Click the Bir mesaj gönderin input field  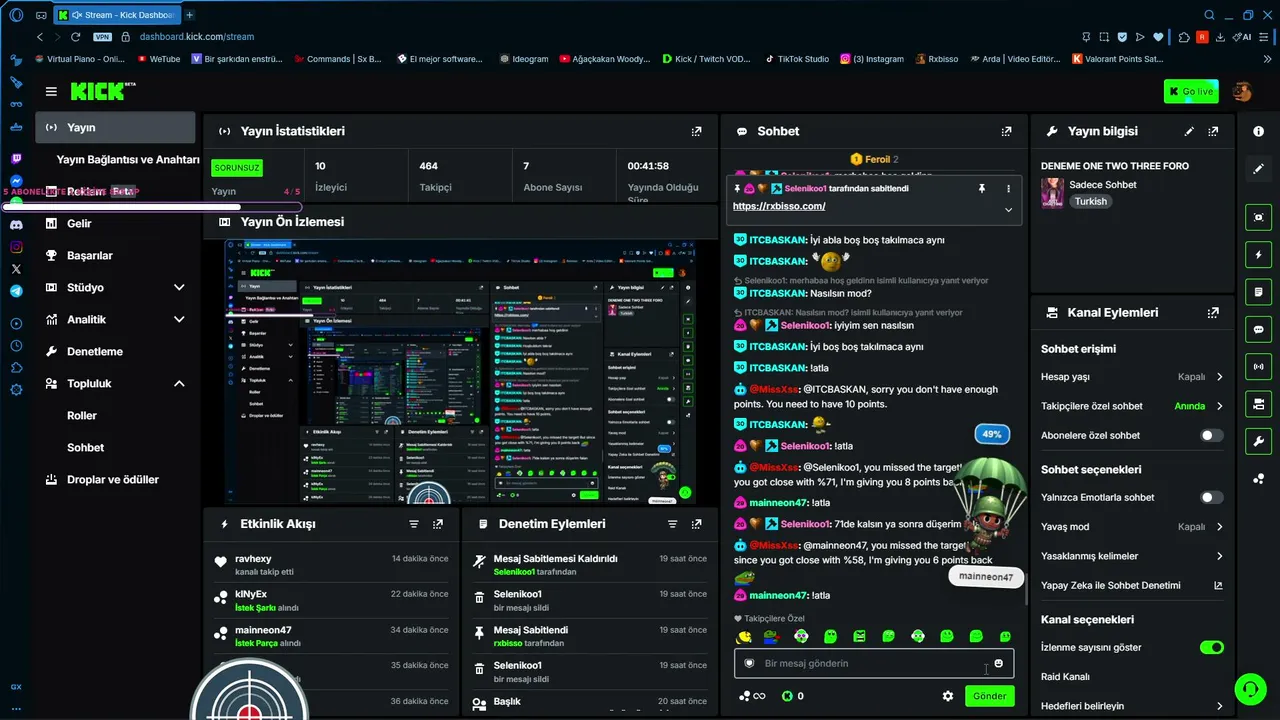874,663
